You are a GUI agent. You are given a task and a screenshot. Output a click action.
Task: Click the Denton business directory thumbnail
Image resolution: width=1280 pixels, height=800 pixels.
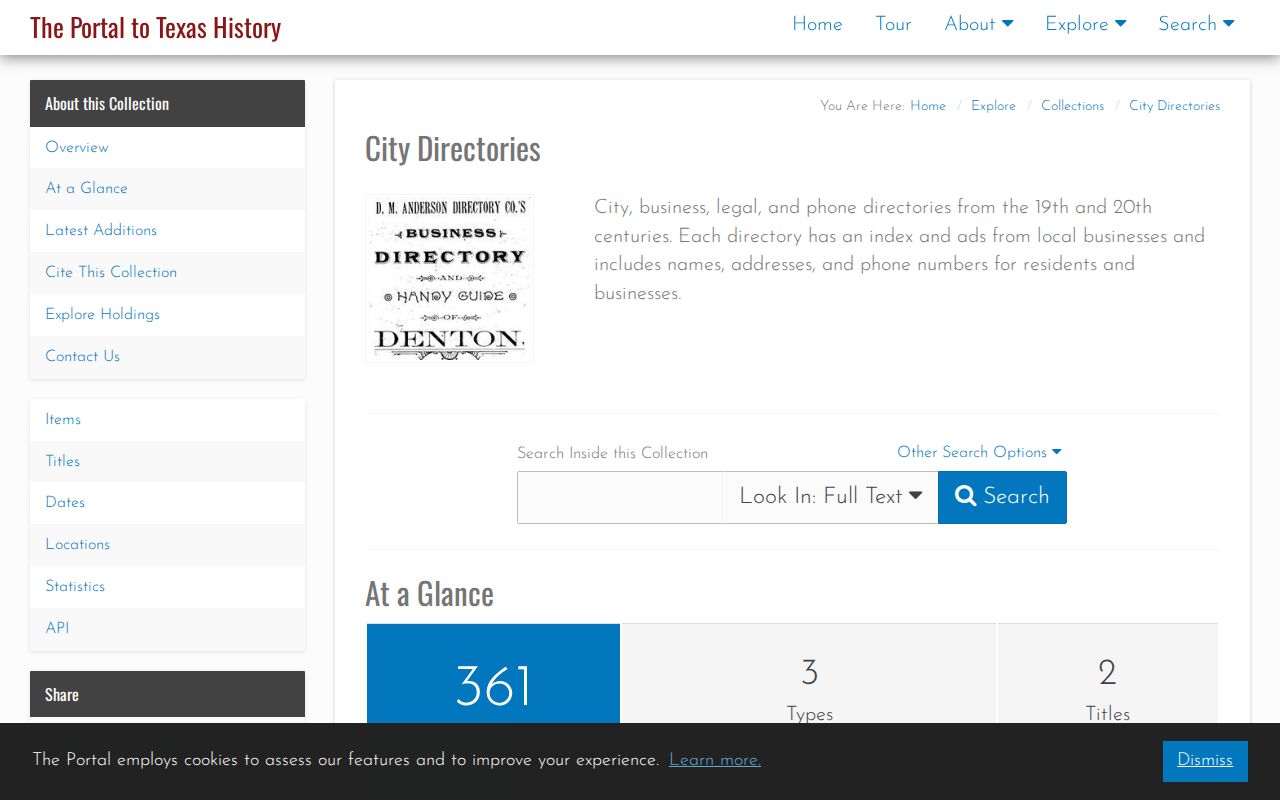[x=449, y=278]
